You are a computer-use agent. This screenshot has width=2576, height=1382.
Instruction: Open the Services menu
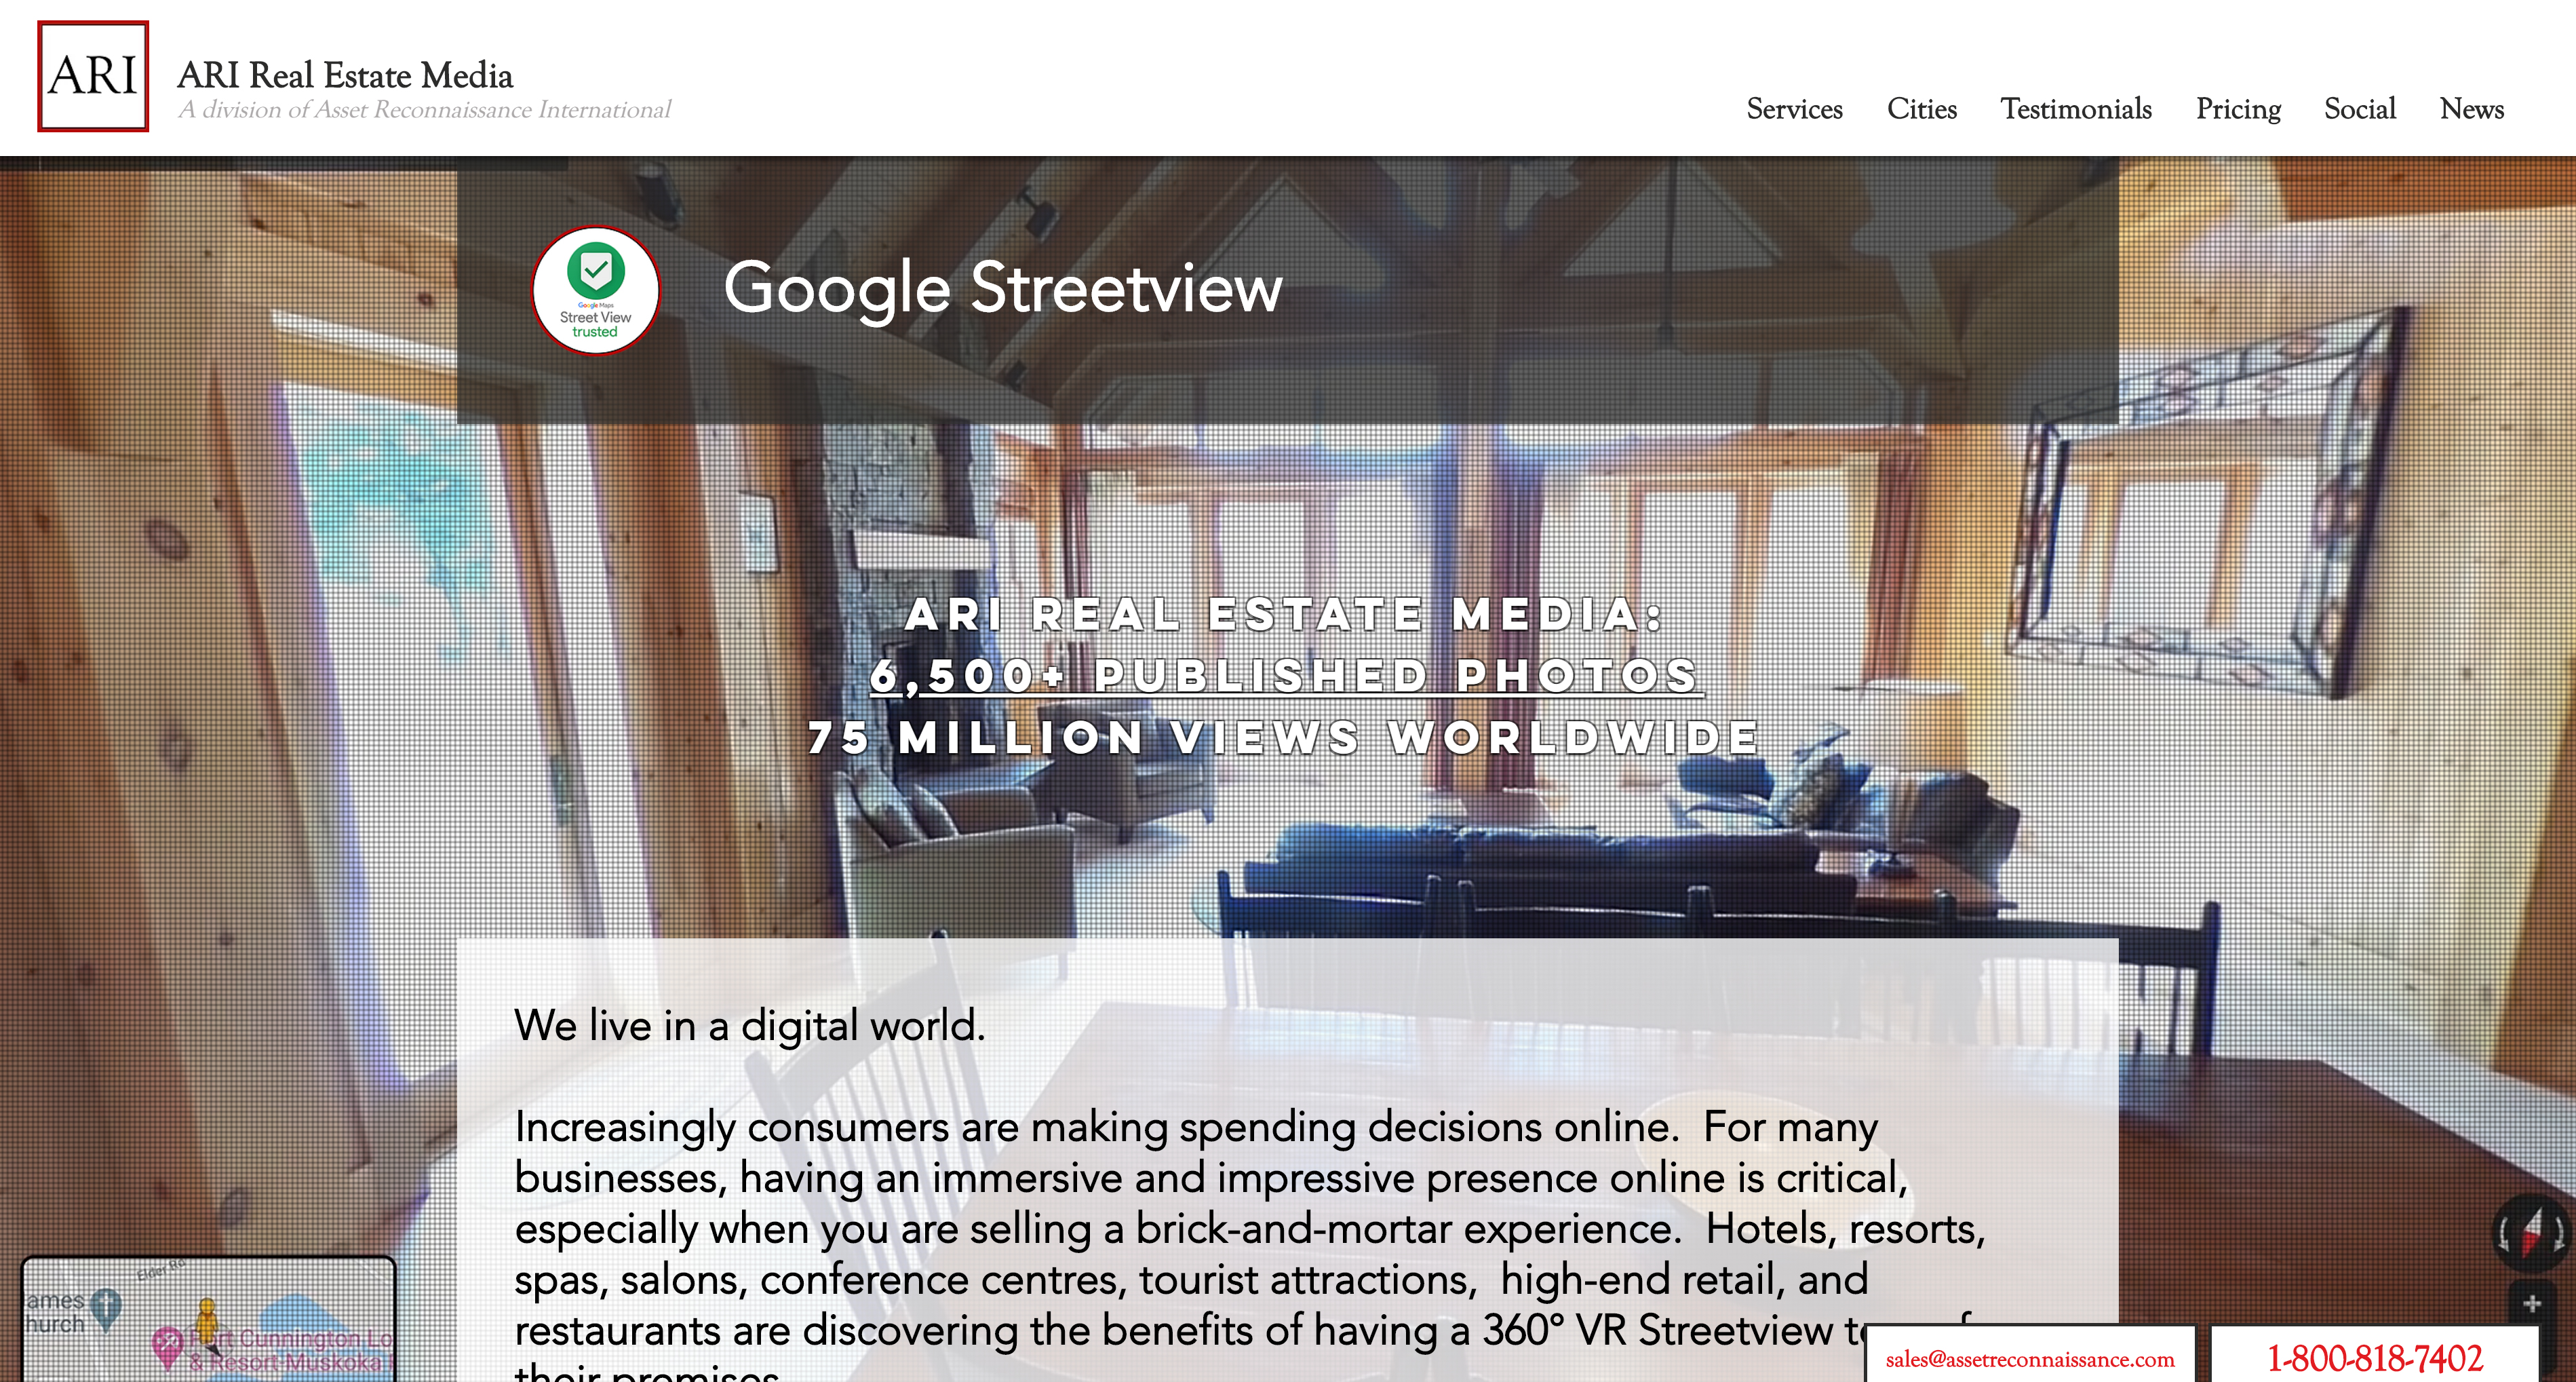pyautogui.click(x=1794, y=109)
